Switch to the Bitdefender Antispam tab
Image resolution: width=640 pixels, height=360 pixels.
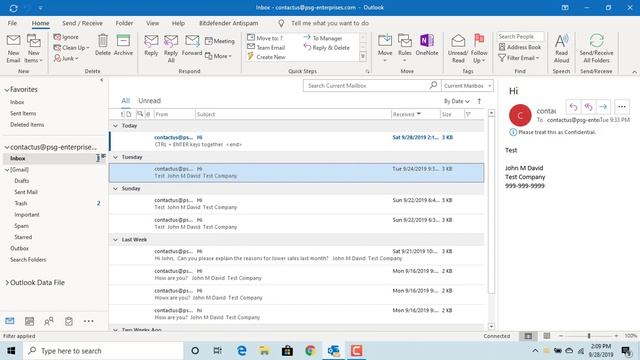[229, 23]
